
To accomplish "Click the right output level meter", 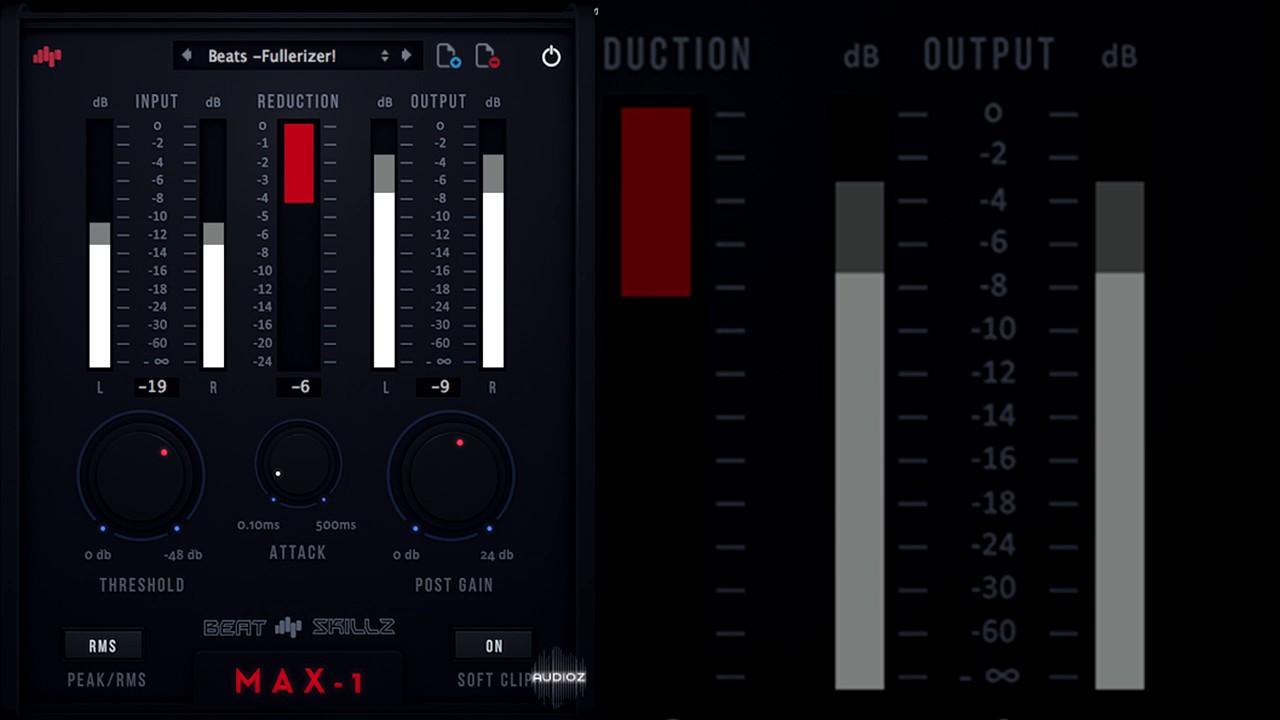I will point(493,244).
